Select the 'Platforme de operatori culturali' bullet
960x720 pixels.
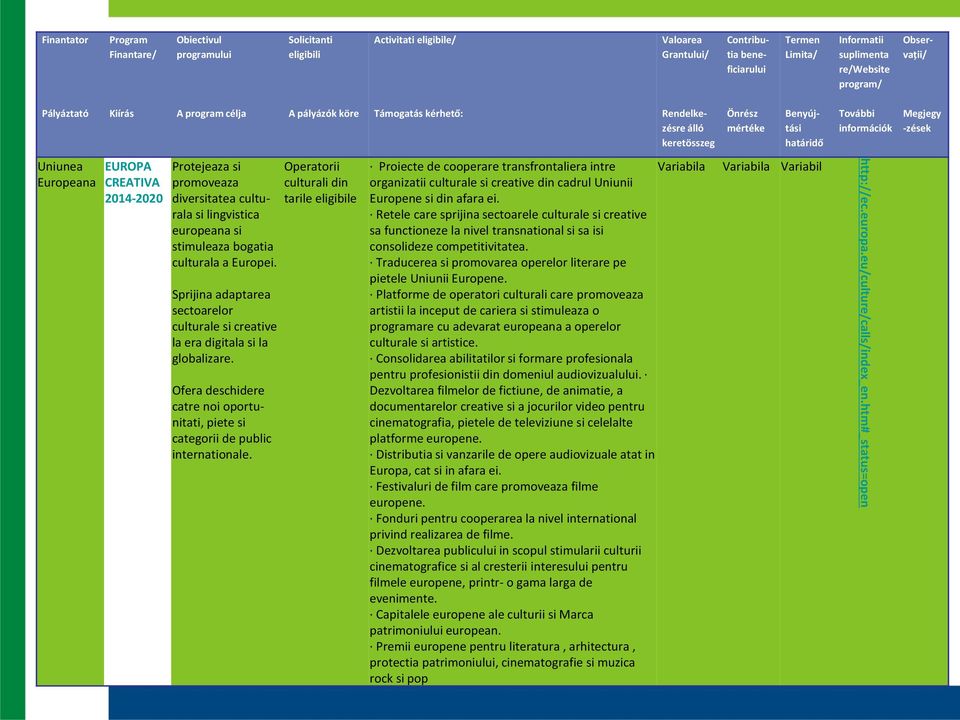pos(506,318)
